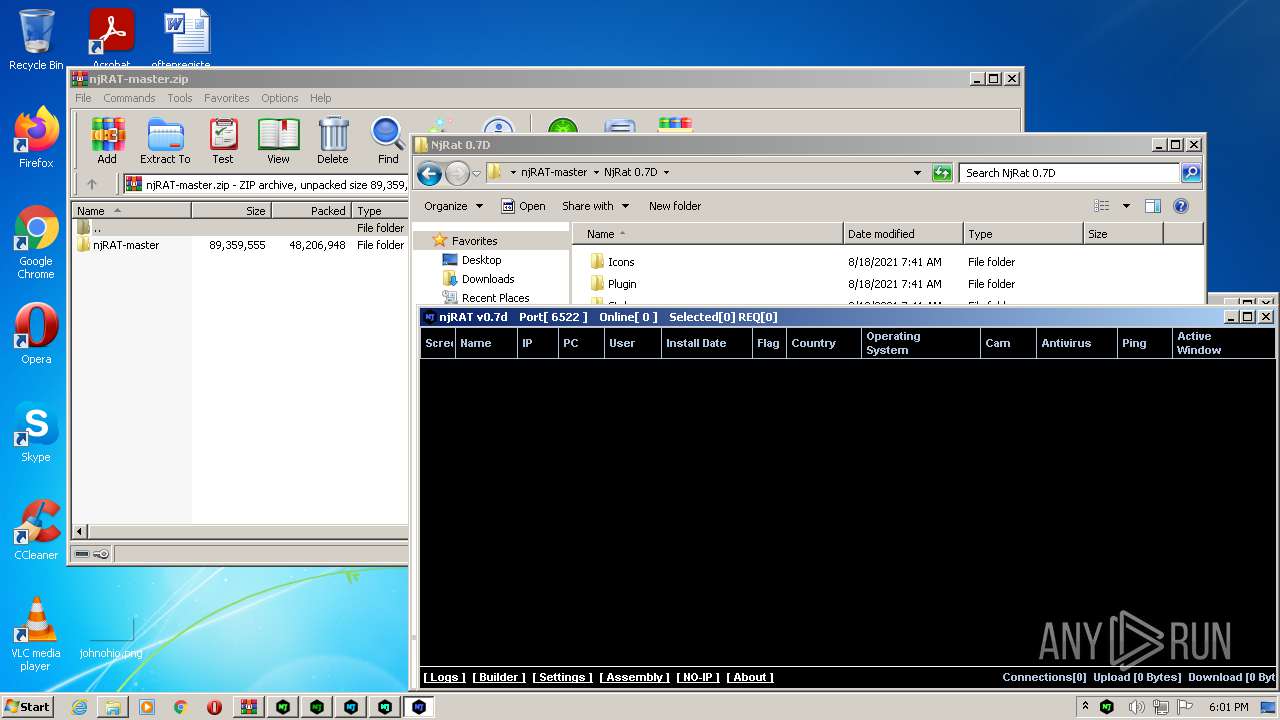Click the Find magnifier icon in WinRAR
This screenshot has height=720, width=1280.
click(388, 141)
